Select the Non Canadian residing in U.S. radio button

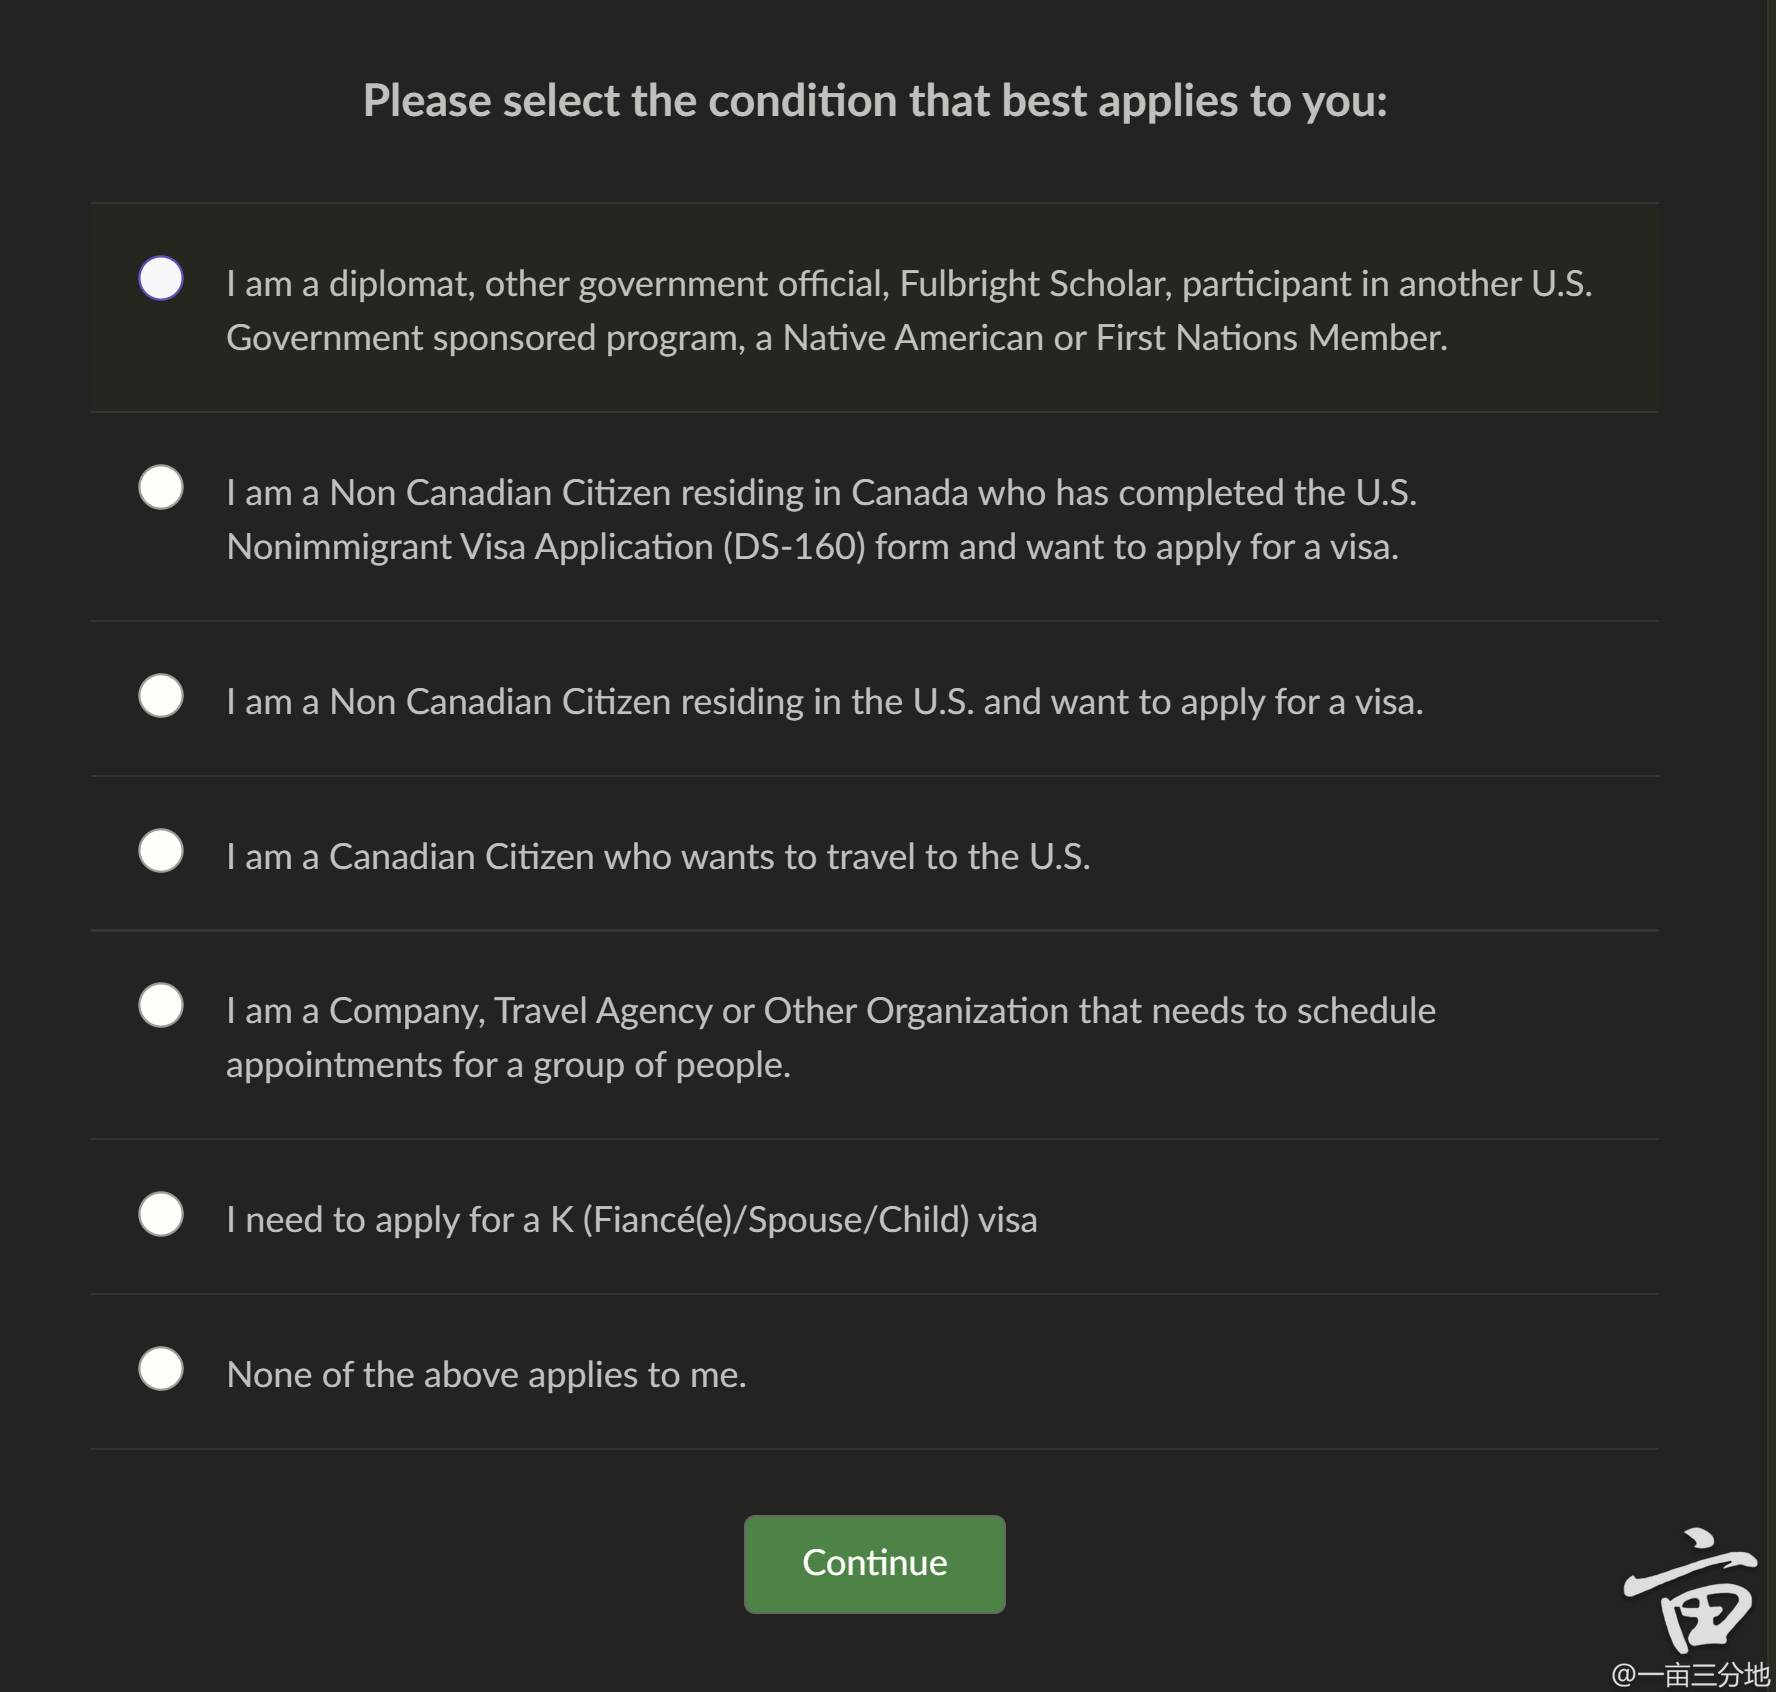click(x=161, y=695)
